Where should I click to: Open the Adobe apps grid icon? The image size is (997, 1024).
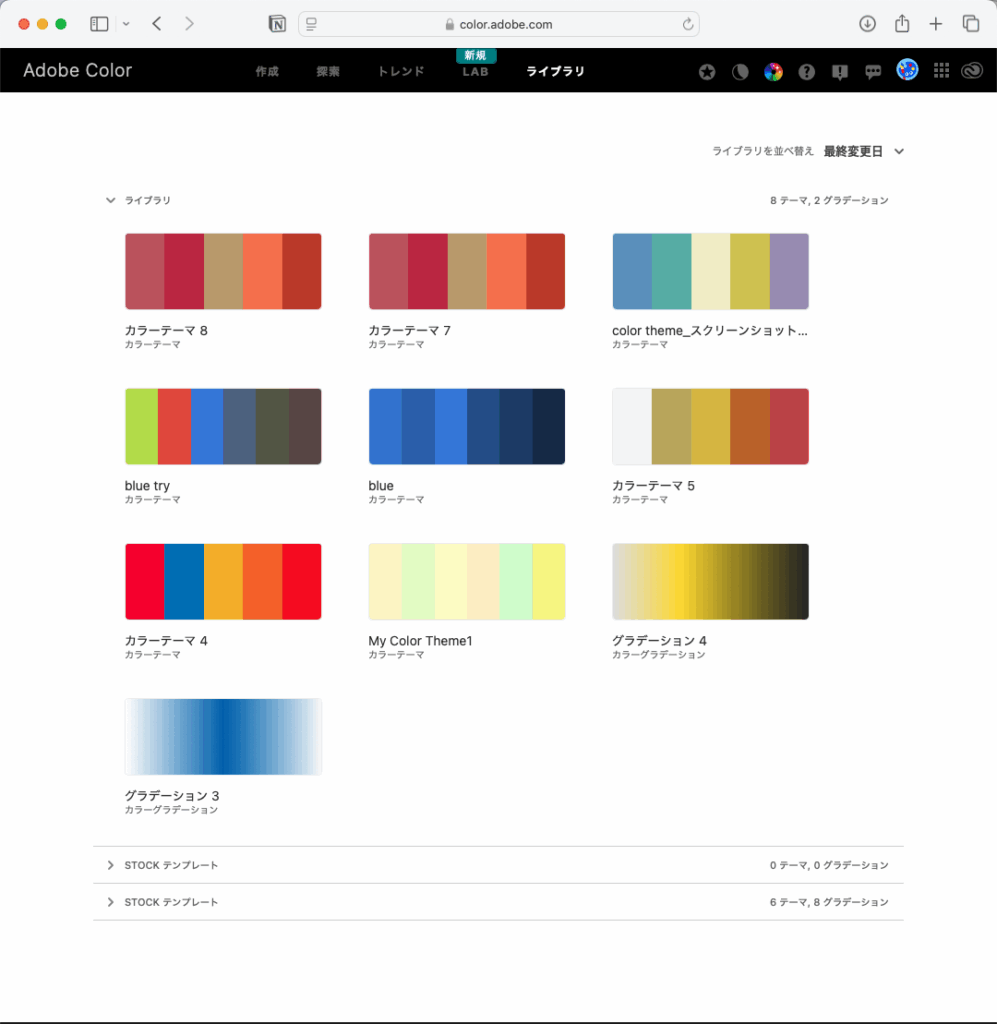941,71
